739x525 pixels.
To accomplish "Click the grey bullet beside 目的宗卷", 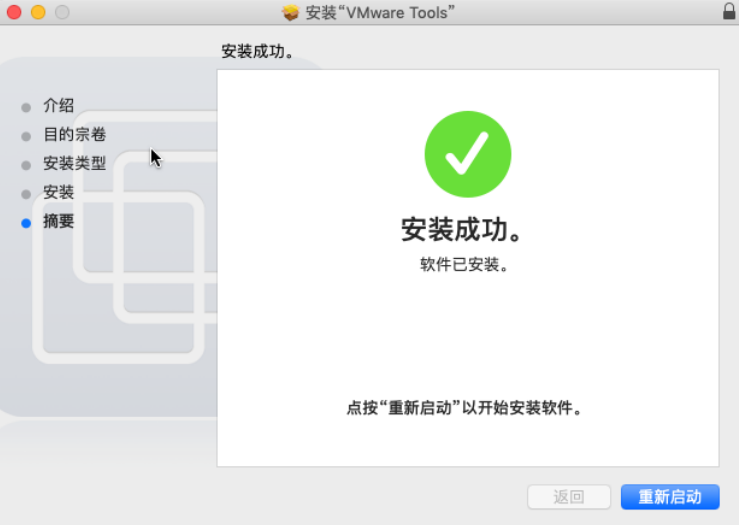I will coord(26,137).
